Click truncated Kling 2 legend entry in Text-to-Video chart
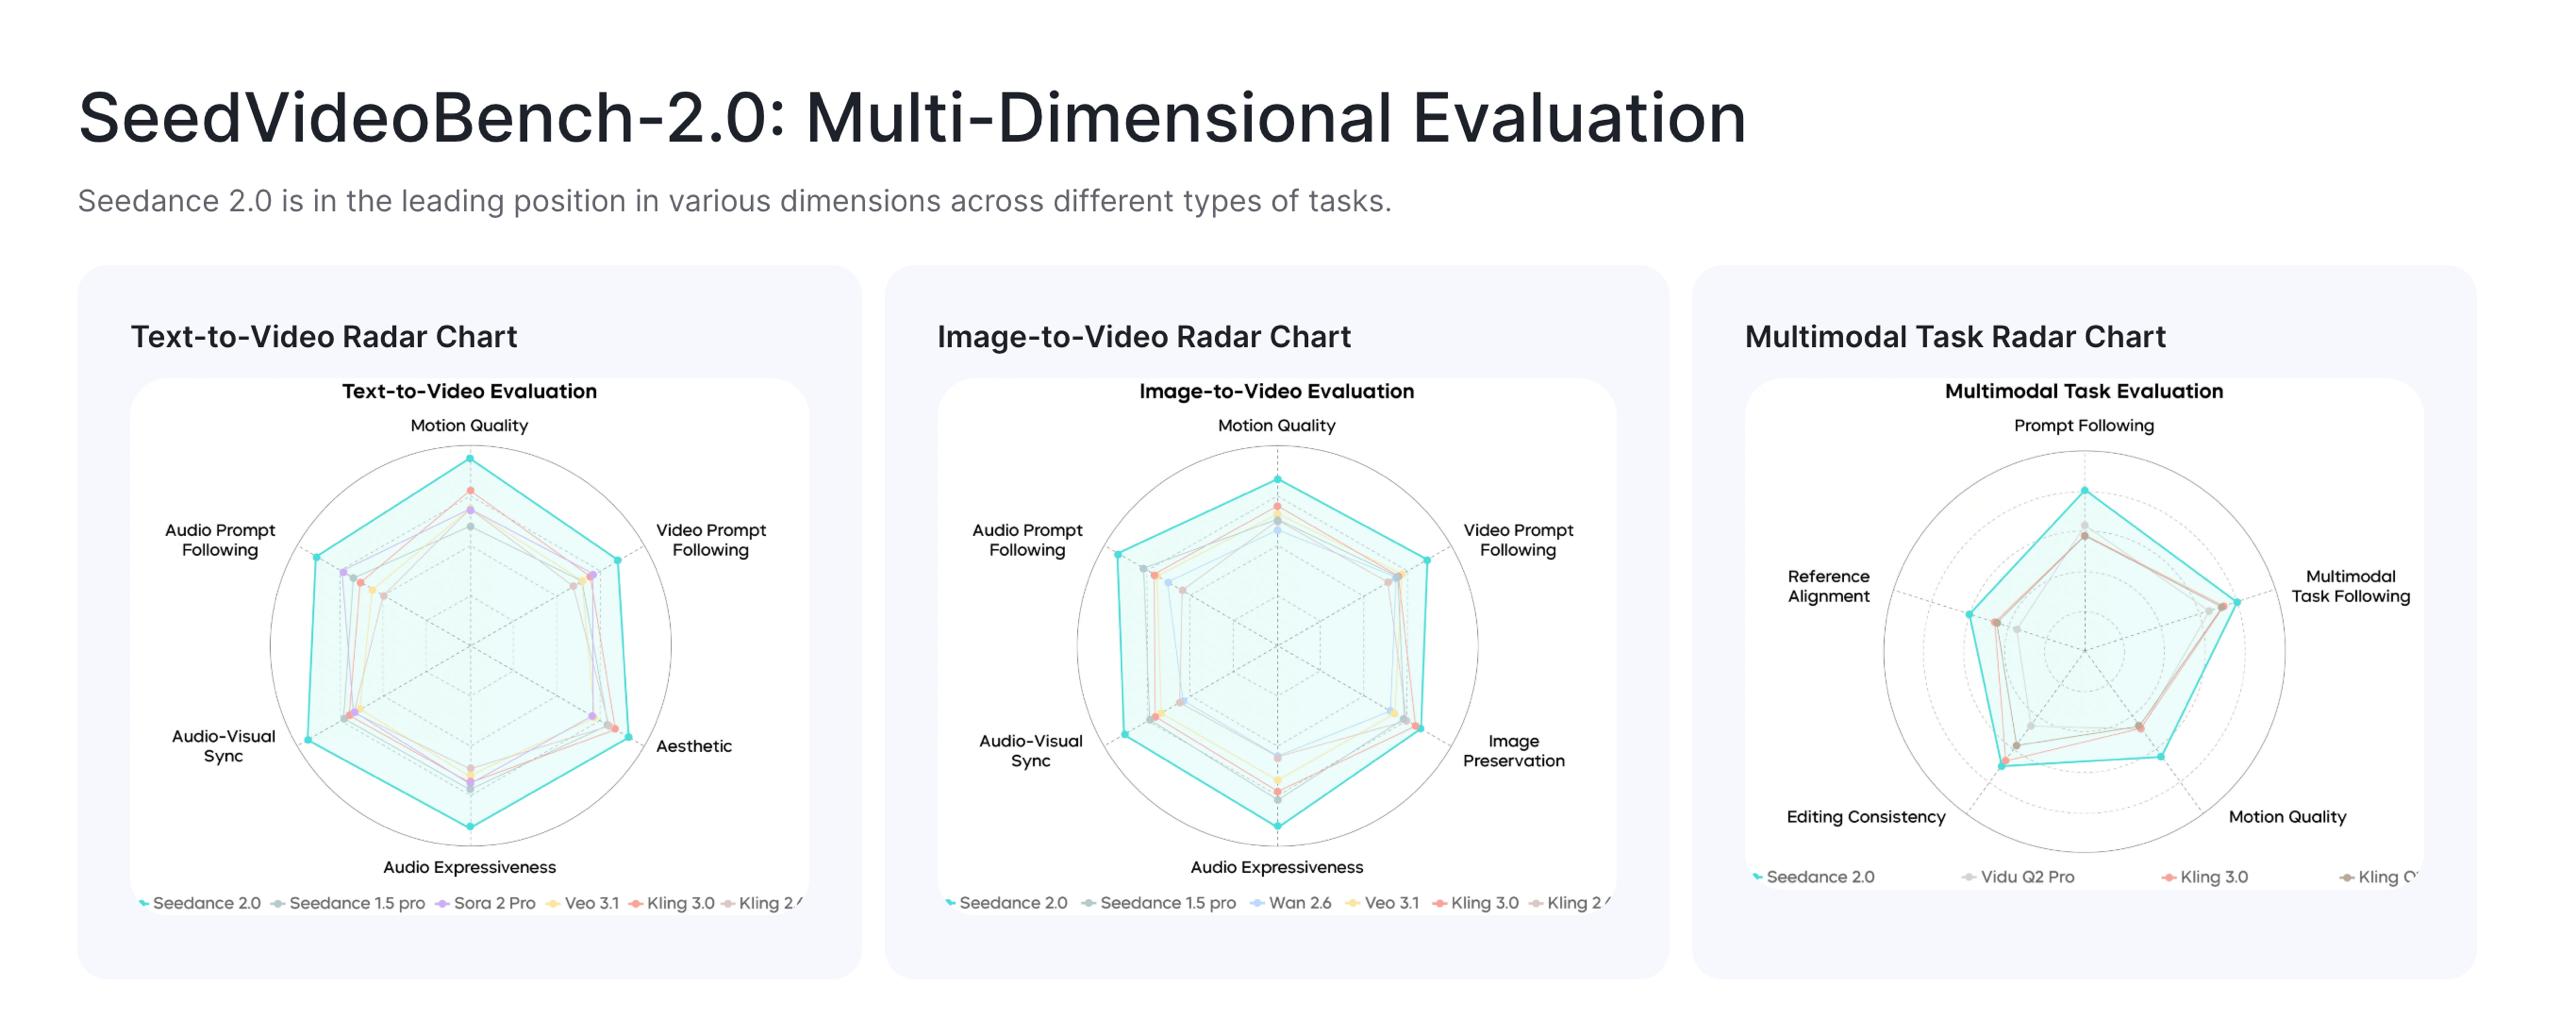This screenshot has height=1036, width=2560. [x=765, y=903]
